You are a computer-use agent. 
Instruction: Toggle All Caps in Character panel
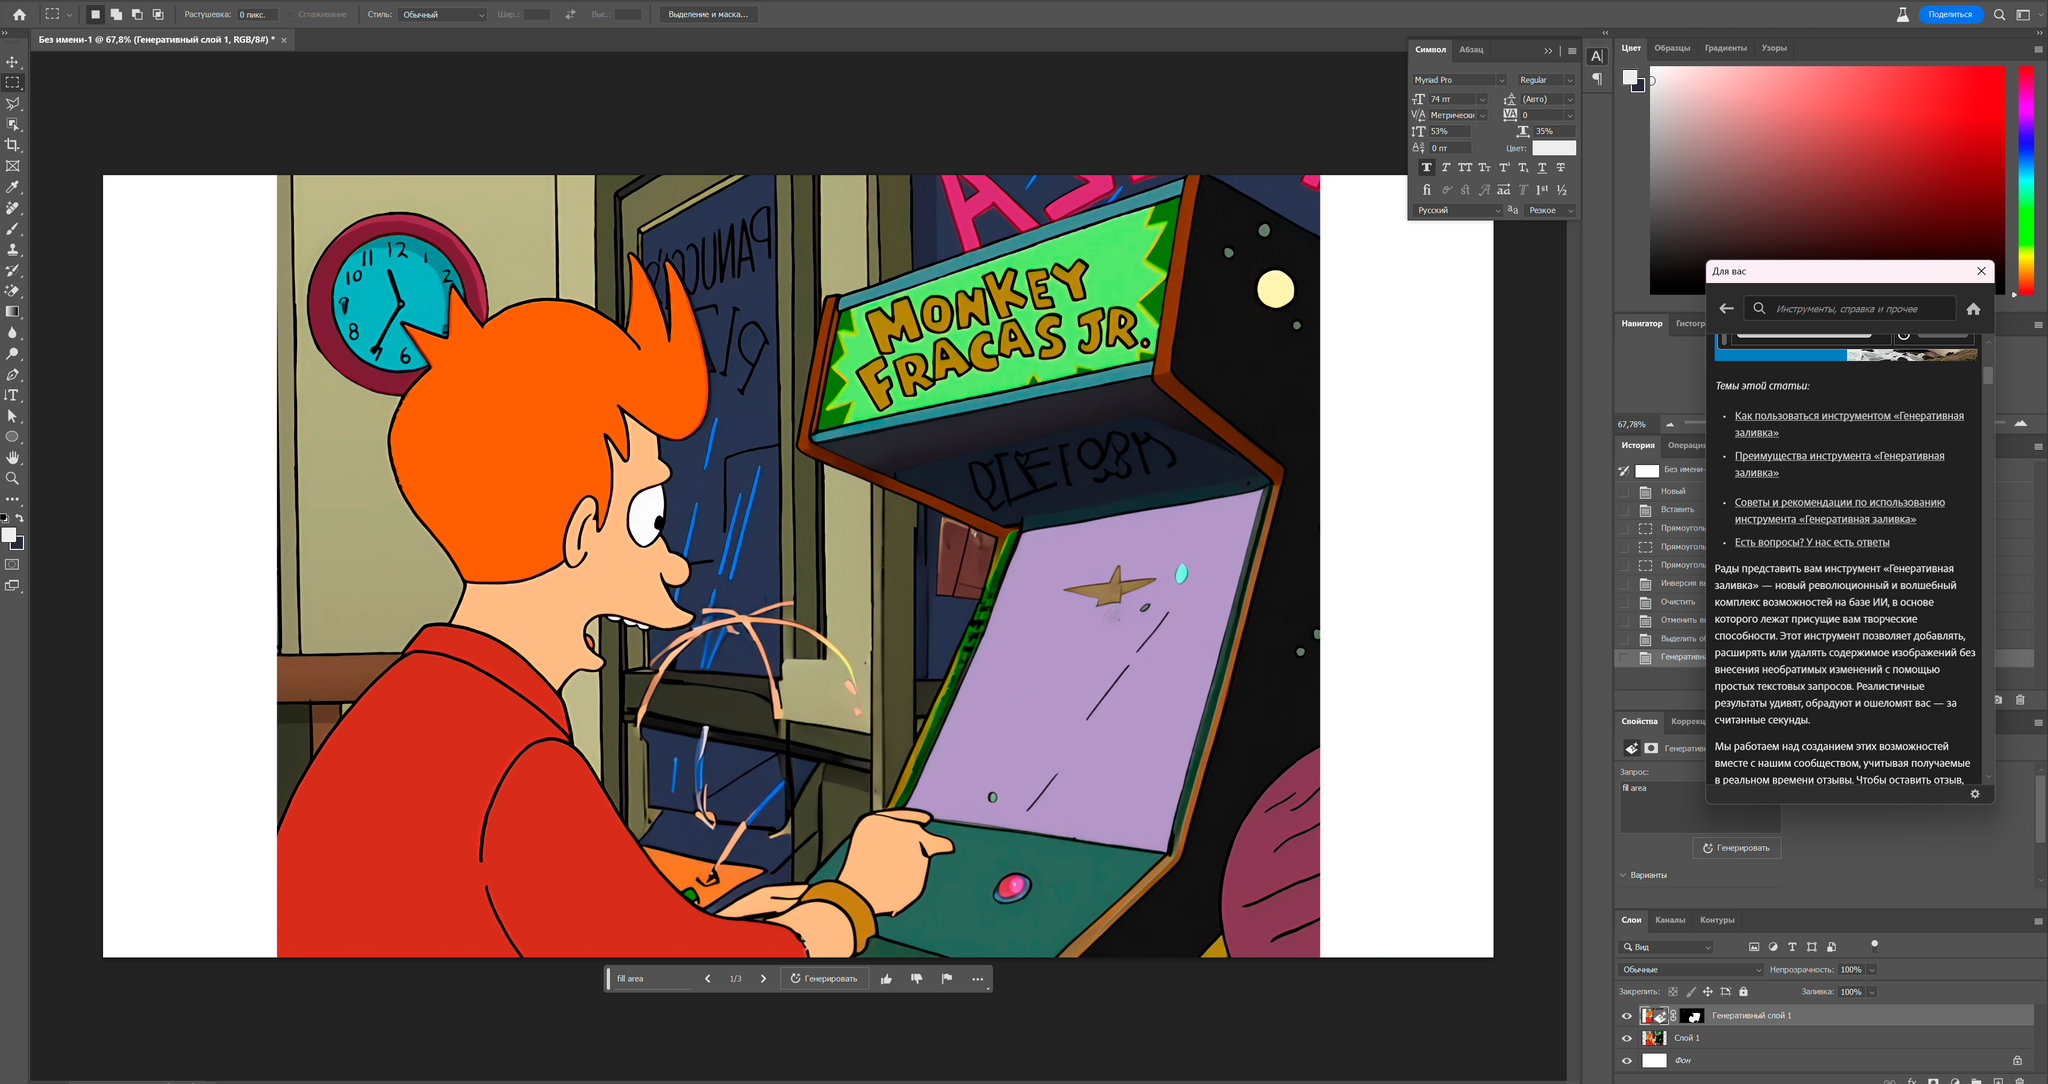pos(1465,168)
